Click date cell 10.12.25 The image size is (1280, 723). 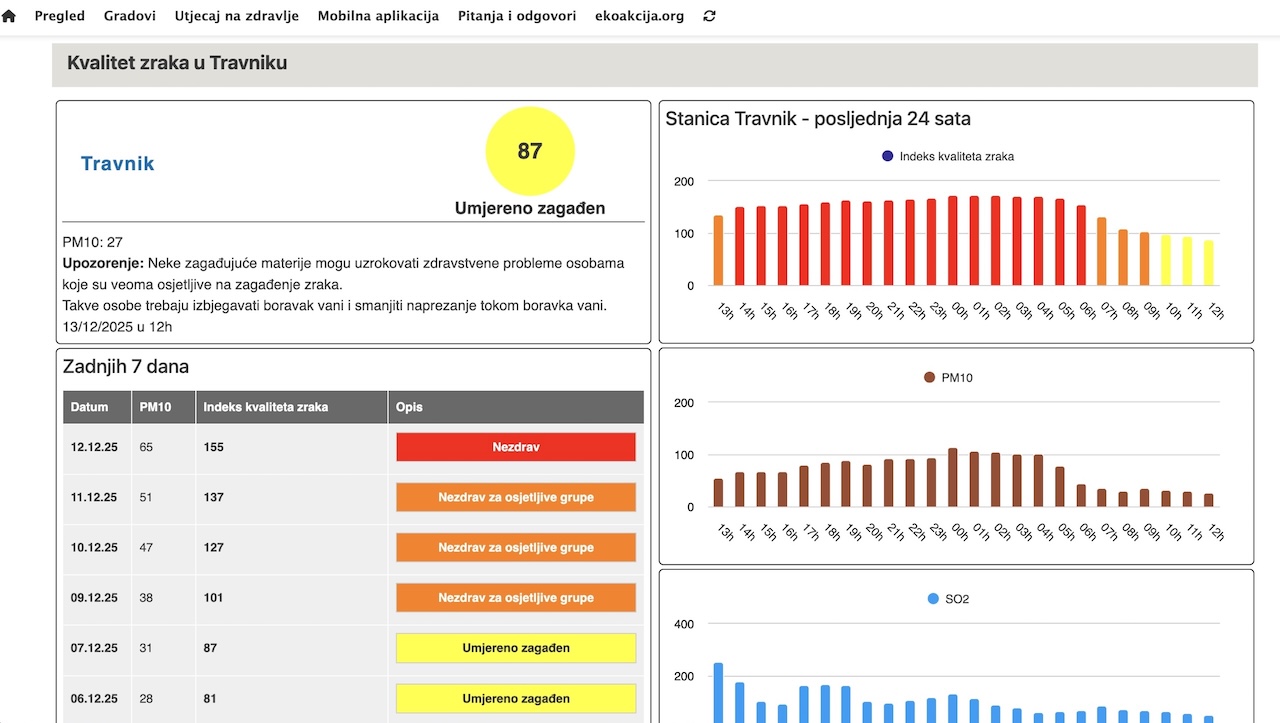point(94,547)
